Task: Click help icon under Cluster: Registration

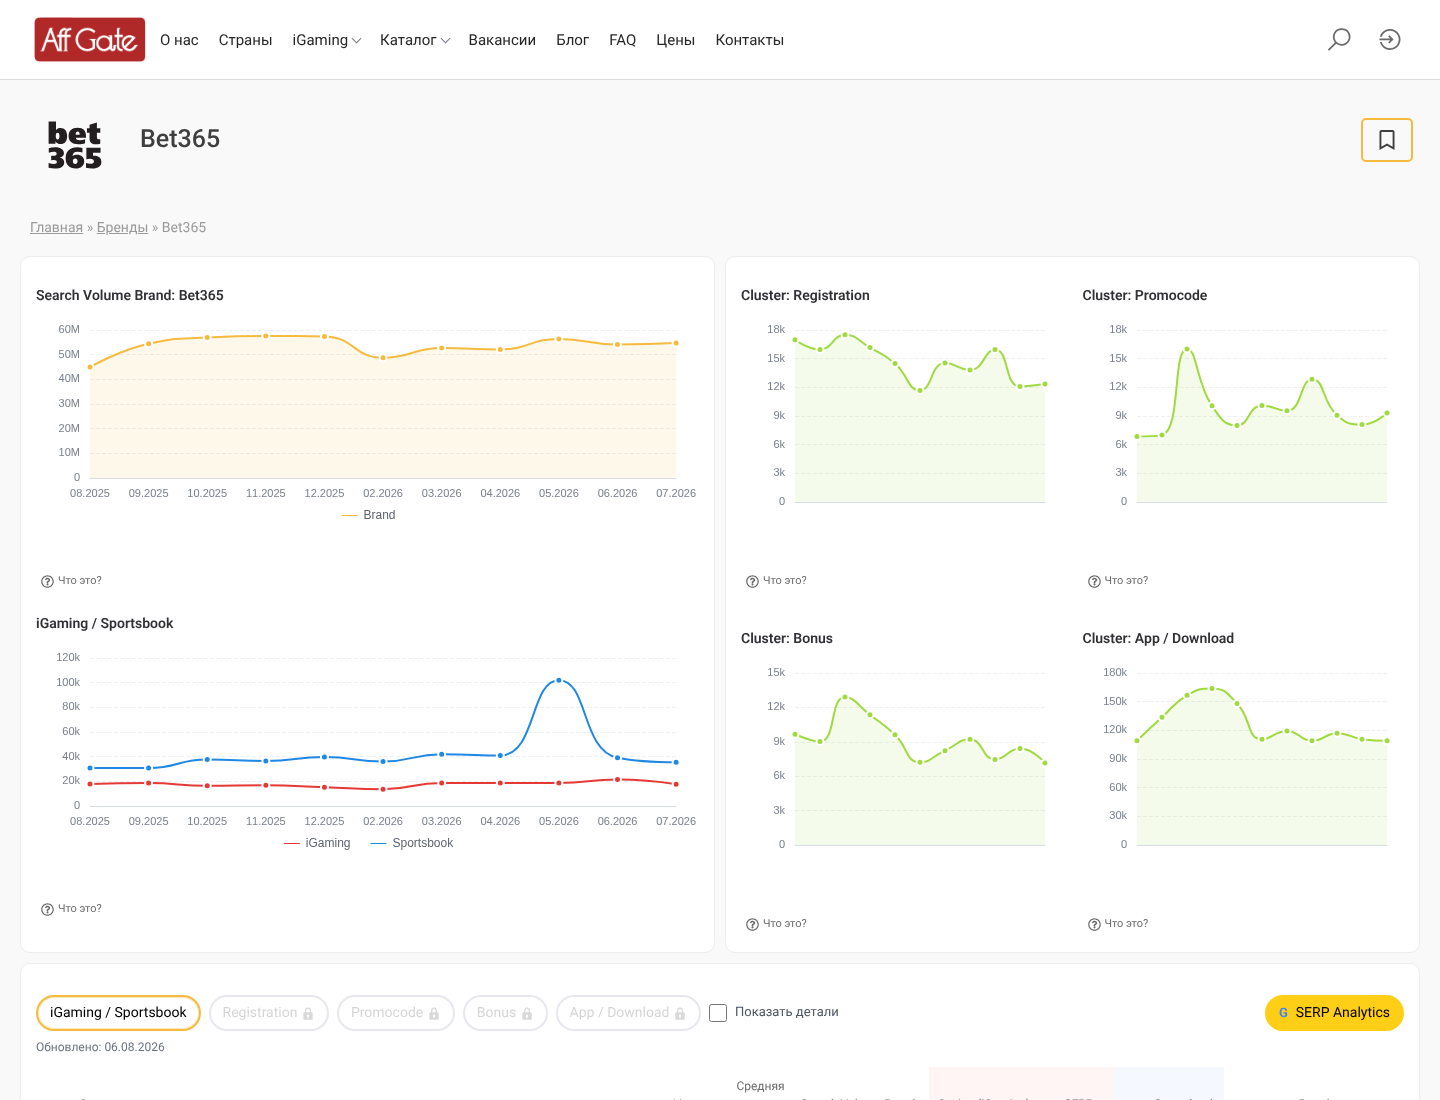Action: (752, 581)
